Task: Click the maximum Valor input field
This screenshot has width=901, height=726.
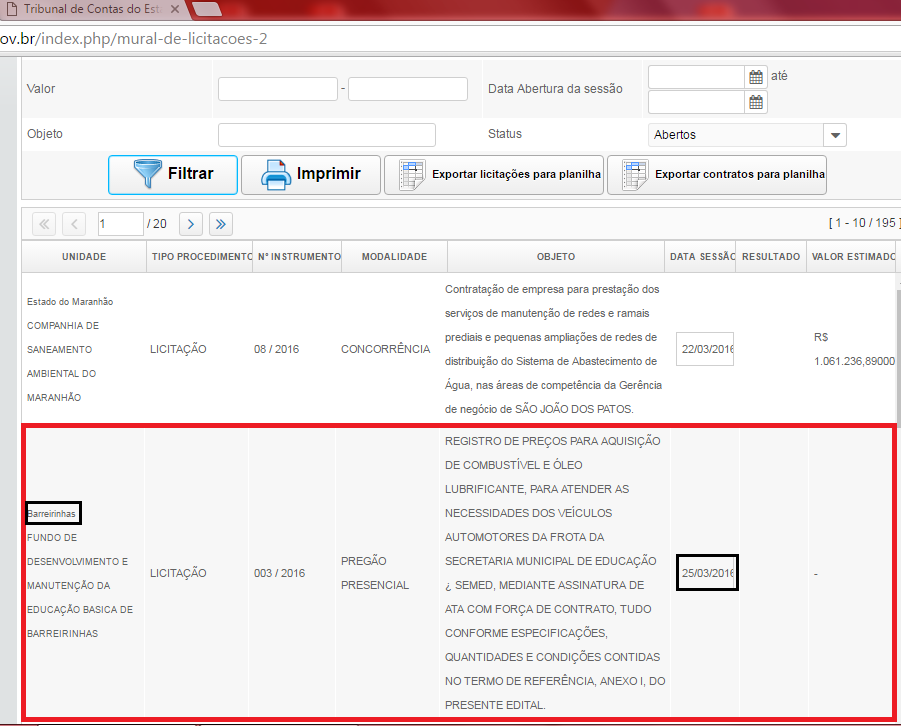Action: (407, 89)
